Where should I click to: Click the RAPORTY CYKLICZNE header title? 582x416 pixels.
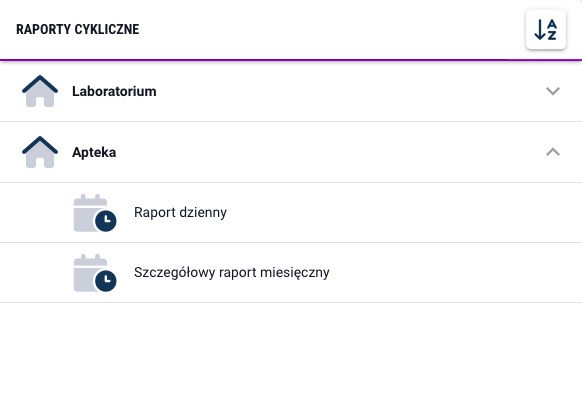coord(78,29)
